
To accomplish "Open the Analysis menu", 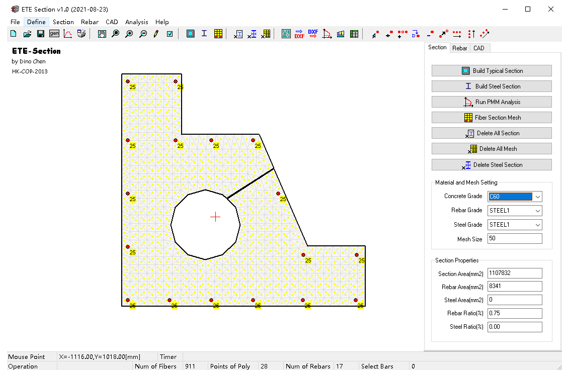I will click(x=137, y=22).
